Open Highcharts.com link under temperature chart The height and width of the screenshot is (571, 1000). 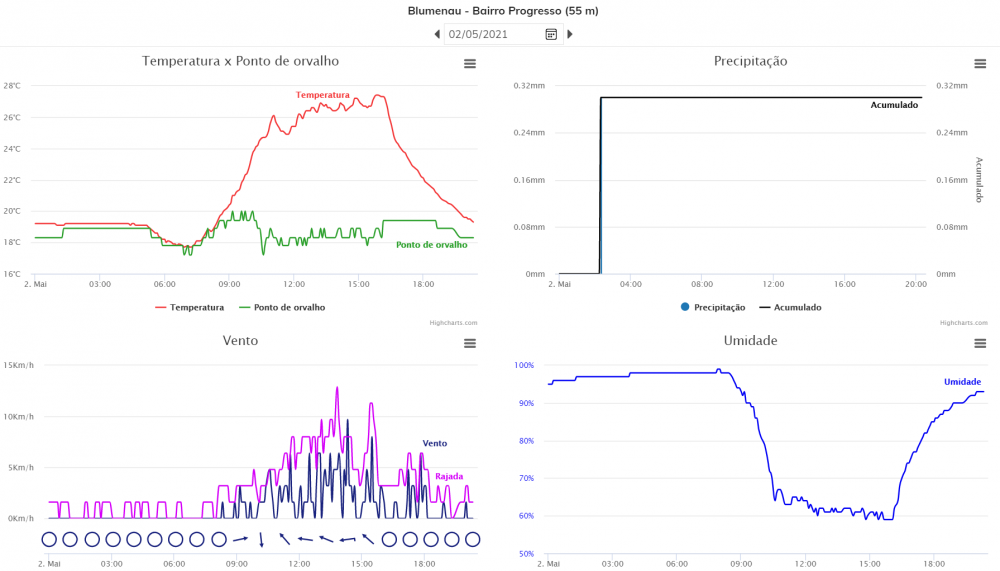pos(453,323)
